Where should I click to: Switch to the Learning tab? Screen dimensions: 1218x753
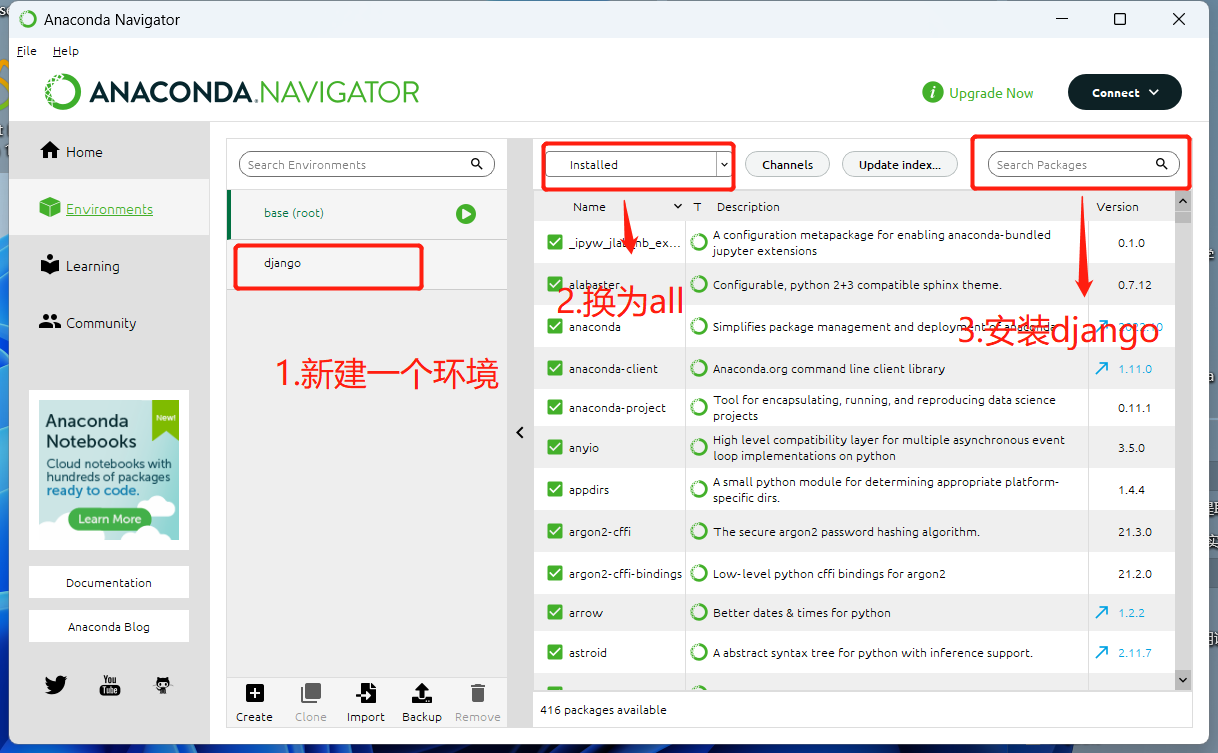coord(109,265)
